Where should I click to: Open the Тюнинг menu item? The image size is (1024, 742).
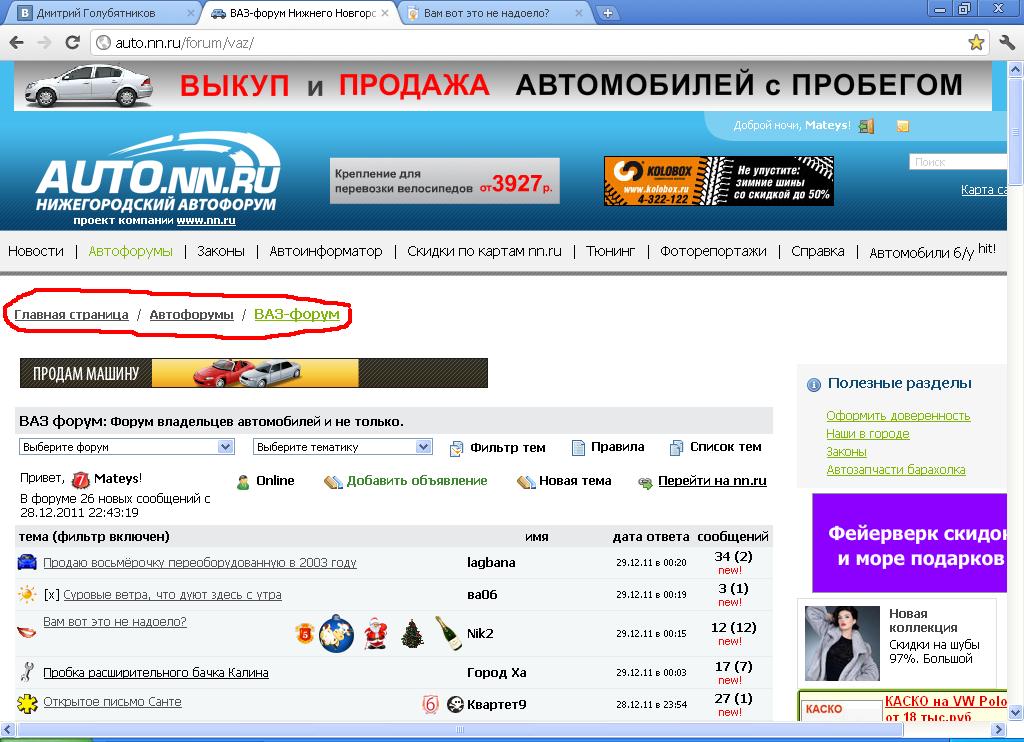pyautogui.click(x=611, y=251)
